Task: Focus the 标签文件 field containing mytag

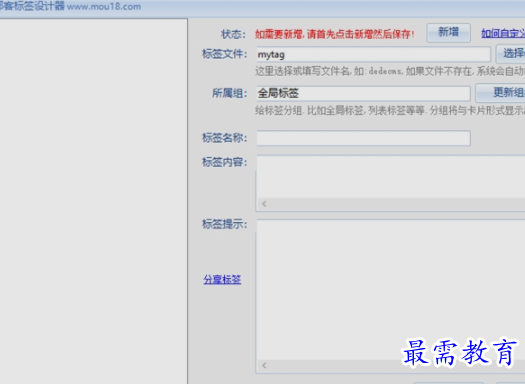Action: coord(373,54)
